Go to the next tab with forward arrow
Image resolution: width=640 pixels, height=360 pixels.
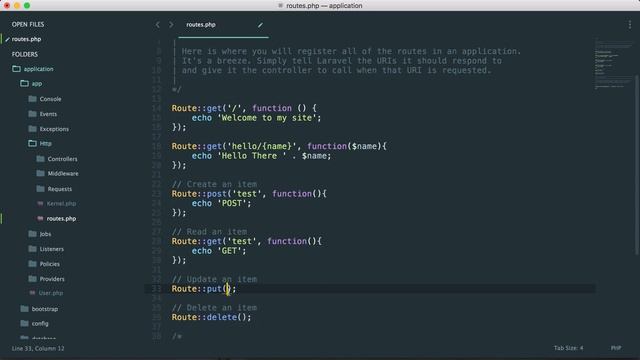click(171, 25)
